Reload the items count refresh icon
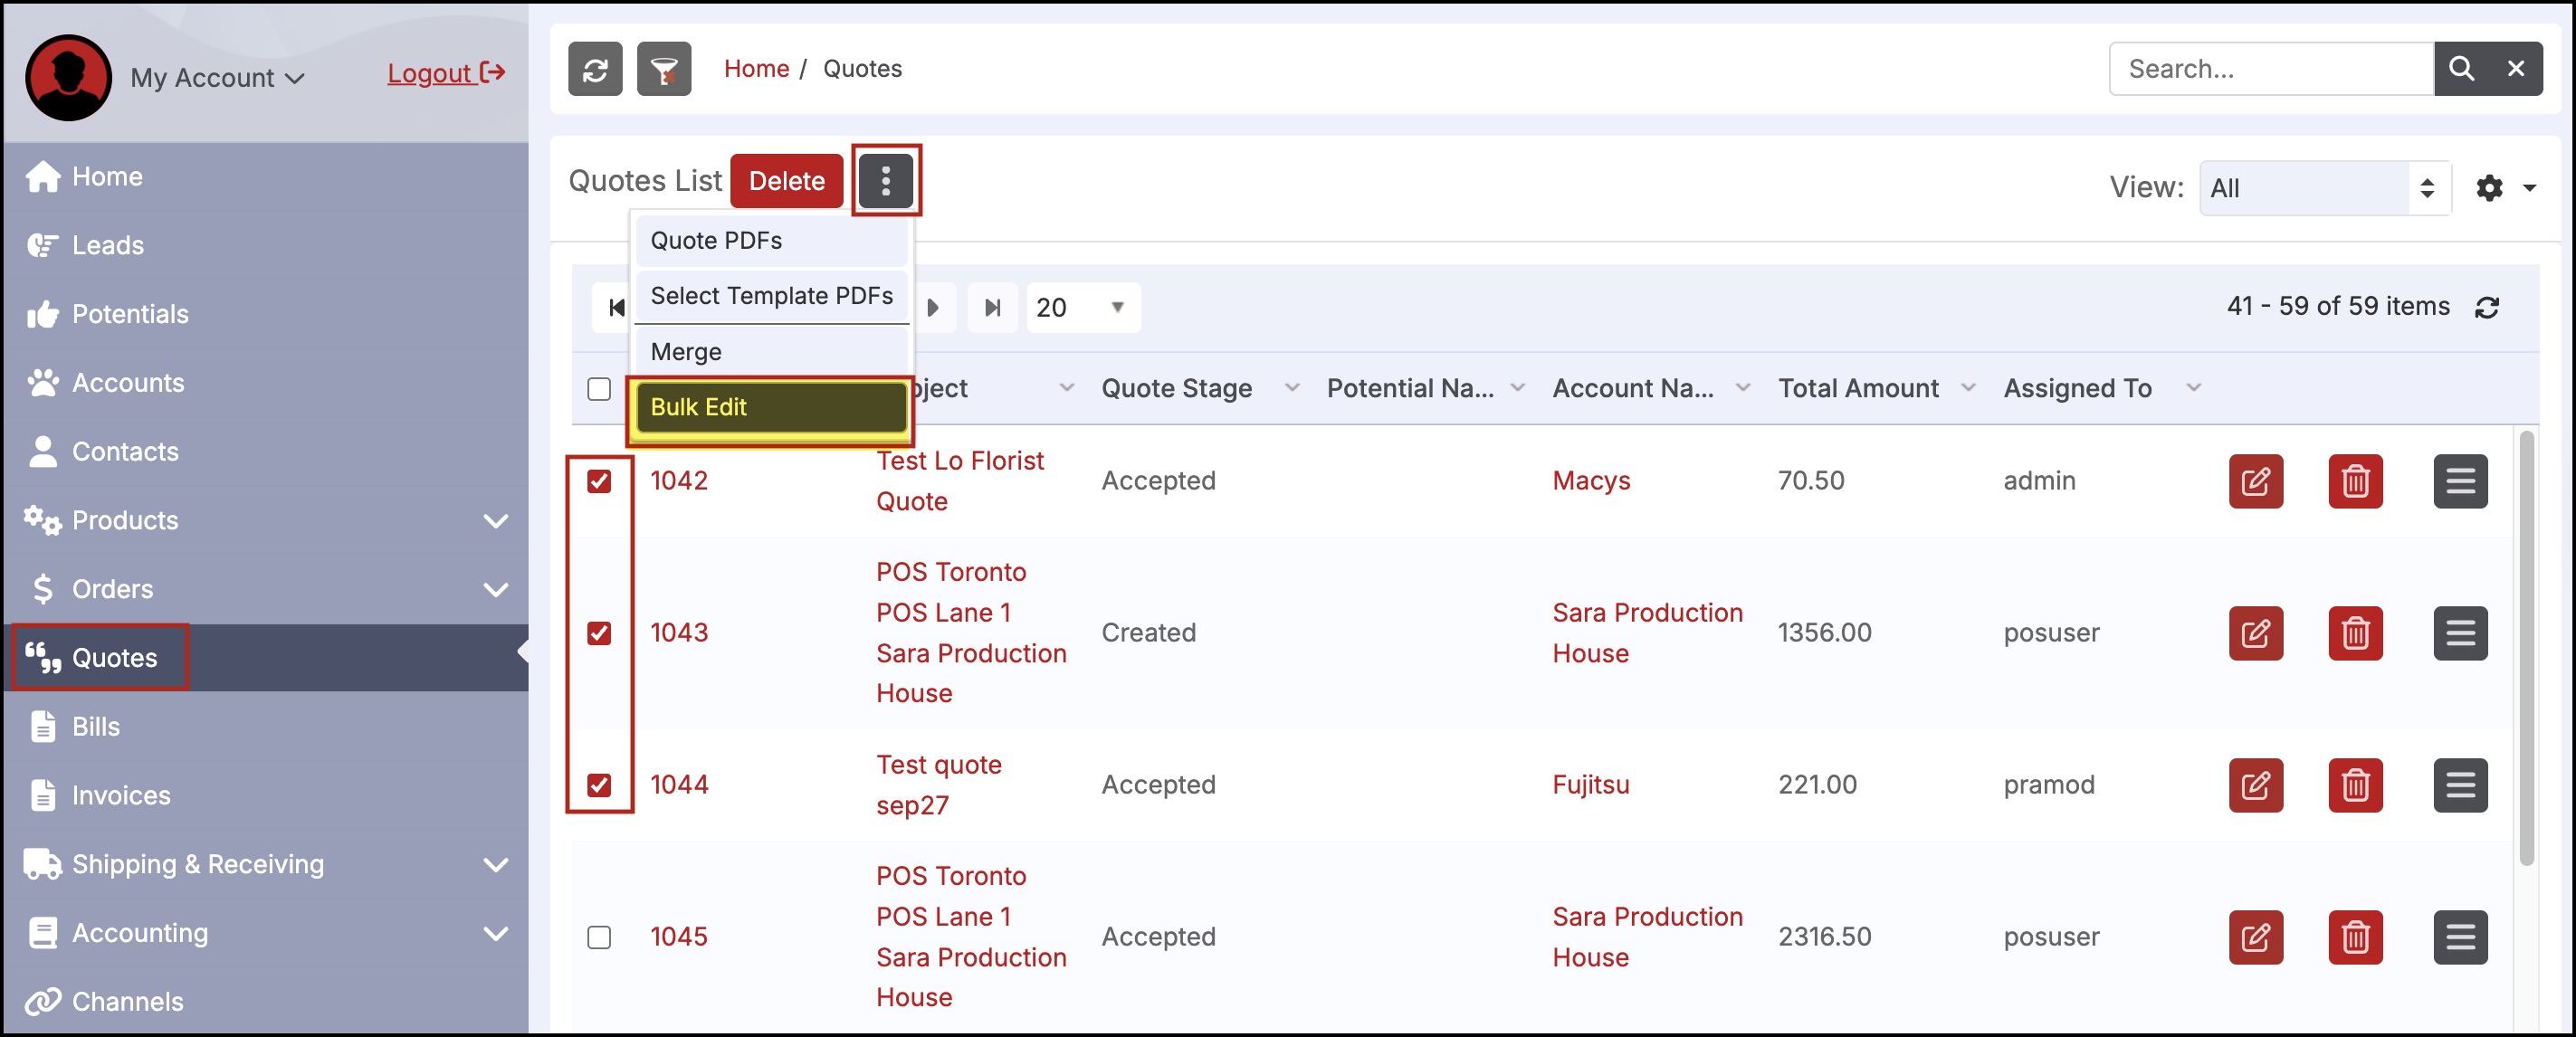Screen dimensions: 2576x1037 2487,307
